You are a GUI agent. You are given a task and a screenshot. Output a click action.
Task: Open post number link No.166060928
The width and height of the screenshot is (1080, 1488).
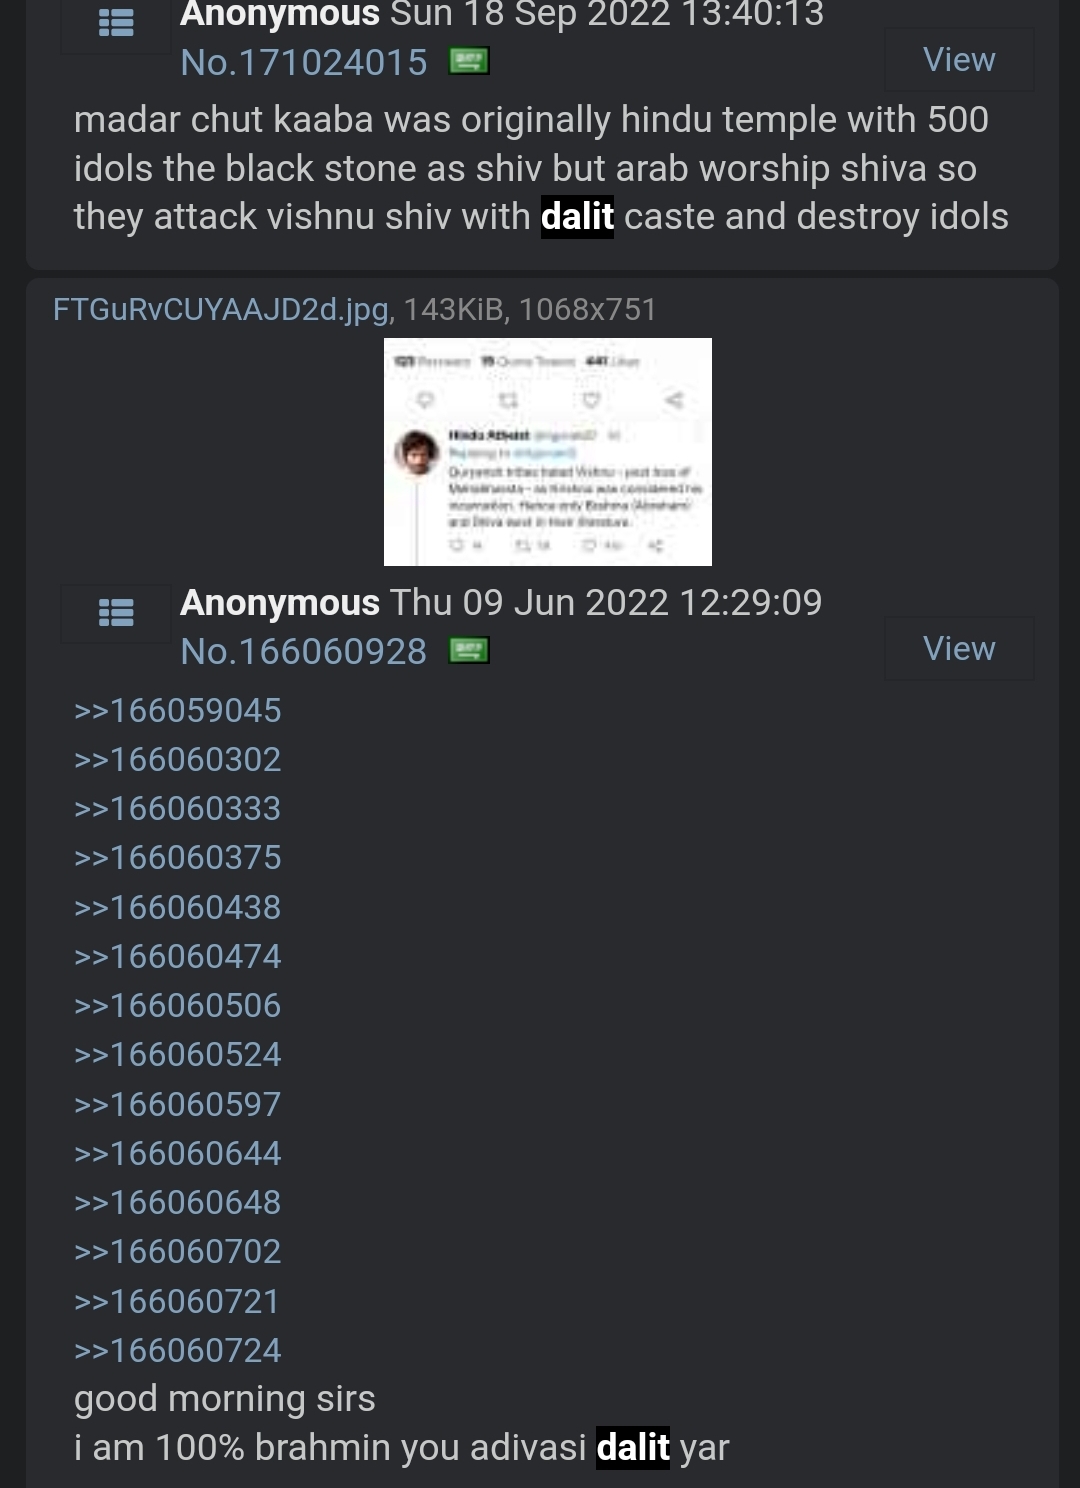304,651
